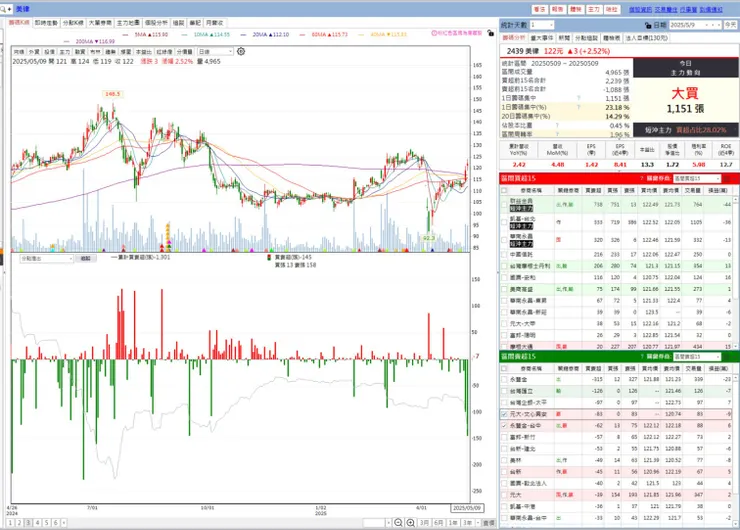Open 關鍵券商 dropdown in green sell header
Screen dimensions: 740x530
(x=697, y=356)
